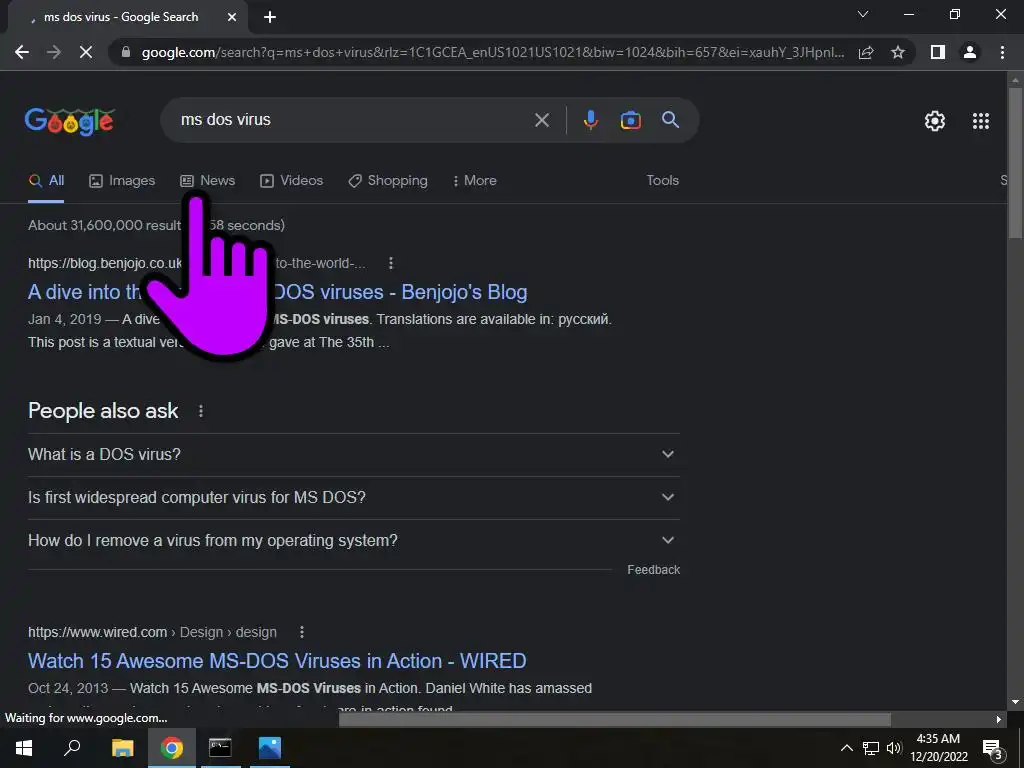Open the site lock information icon
1024x768 pixels.
click(x=126, y=52)
